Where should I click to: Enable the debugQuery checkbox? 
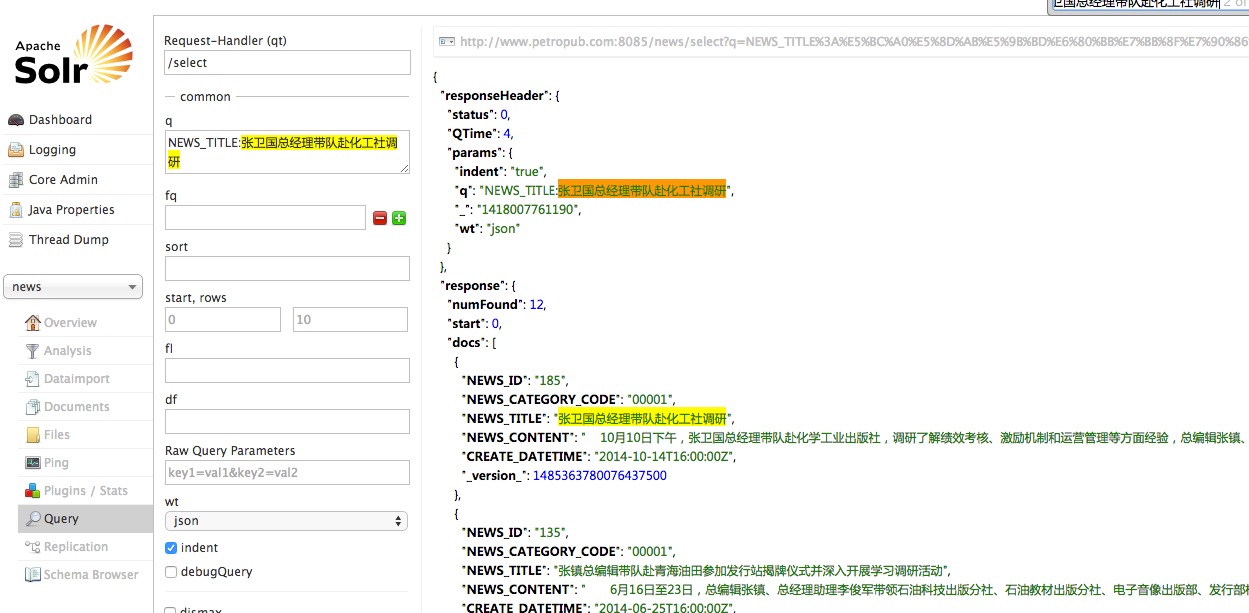click(171, 572)
